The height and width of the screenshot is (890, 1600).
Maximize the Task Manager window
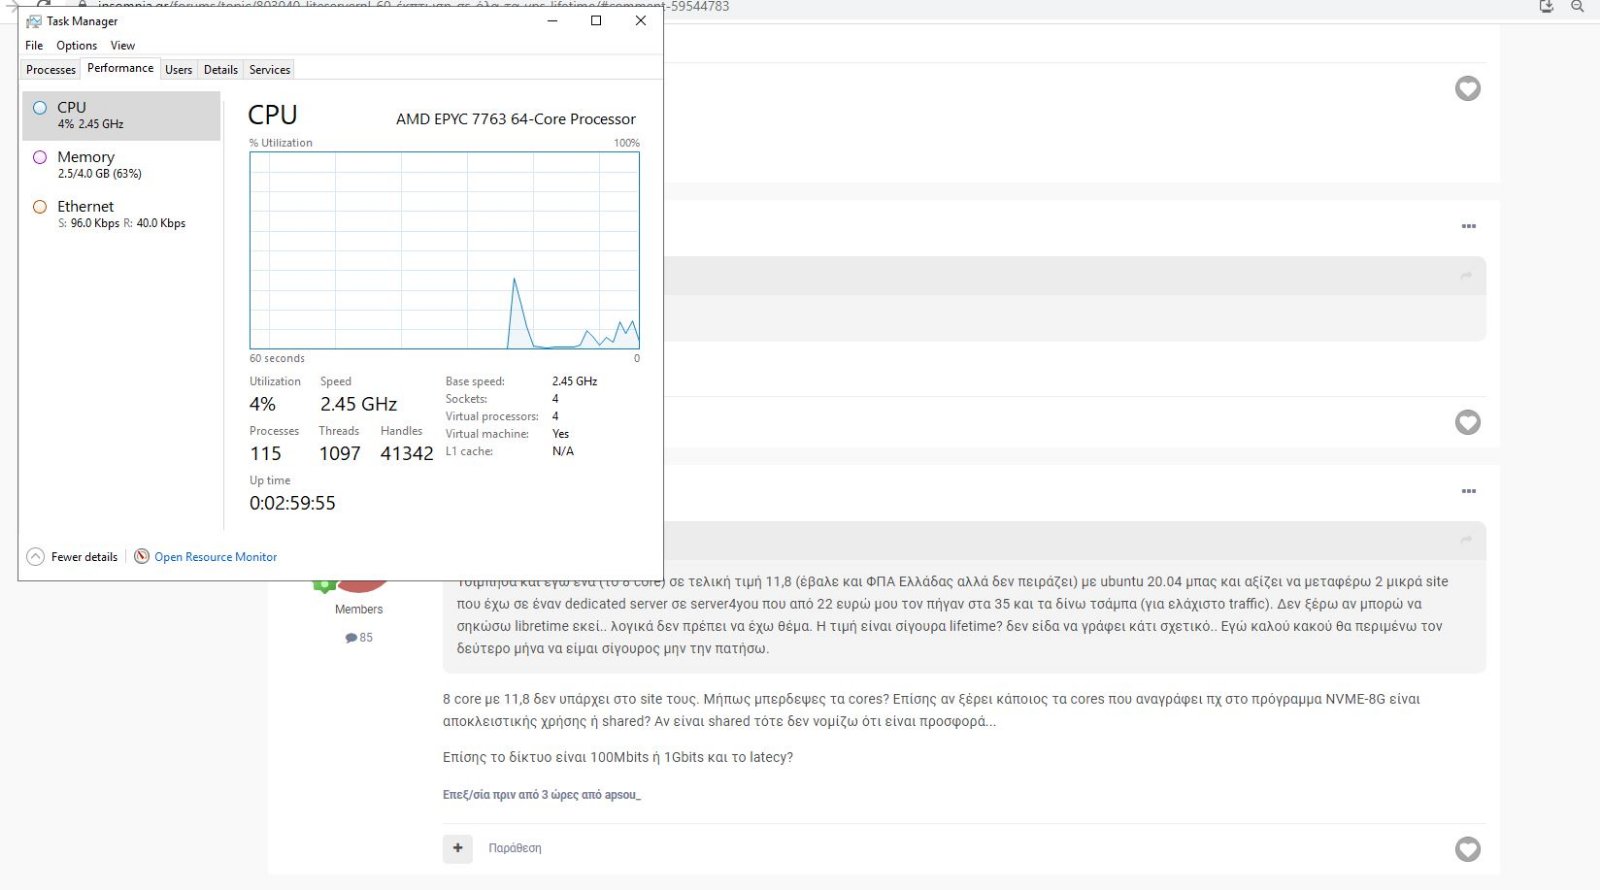click(x=596, y=20)
